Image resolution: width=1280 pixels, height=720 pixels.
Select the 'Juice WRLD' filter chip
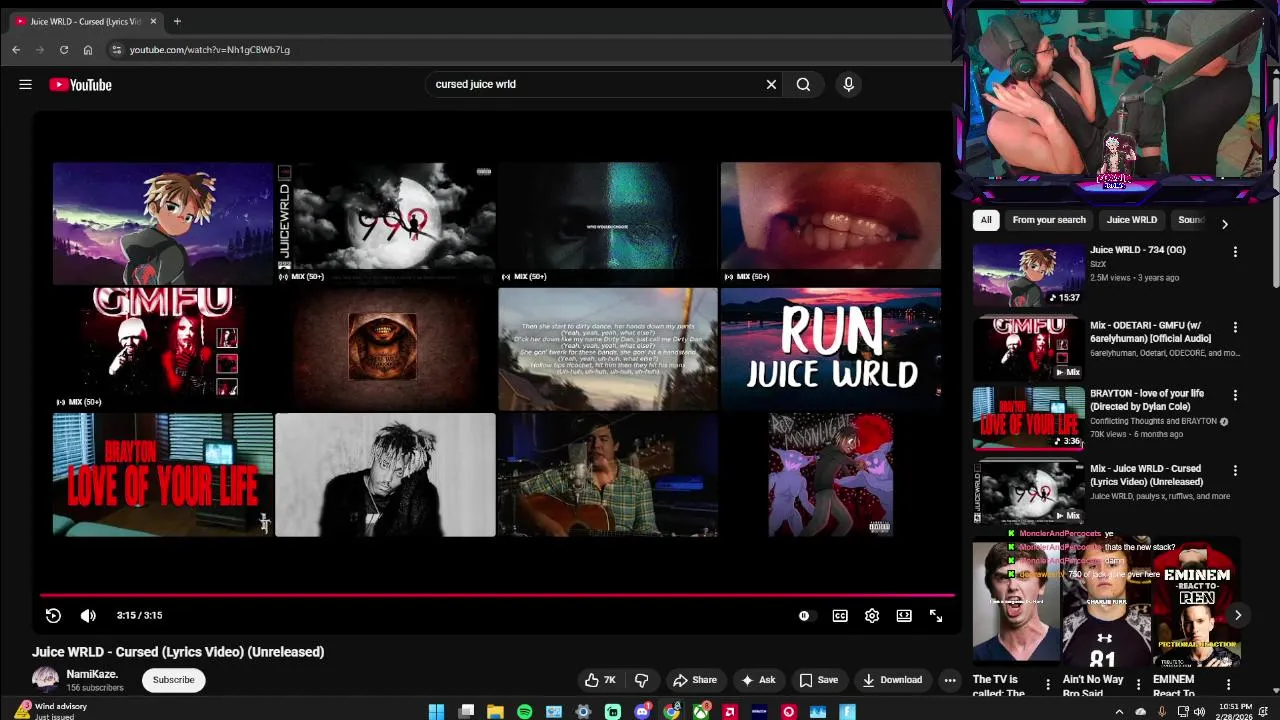(1132, 220)
